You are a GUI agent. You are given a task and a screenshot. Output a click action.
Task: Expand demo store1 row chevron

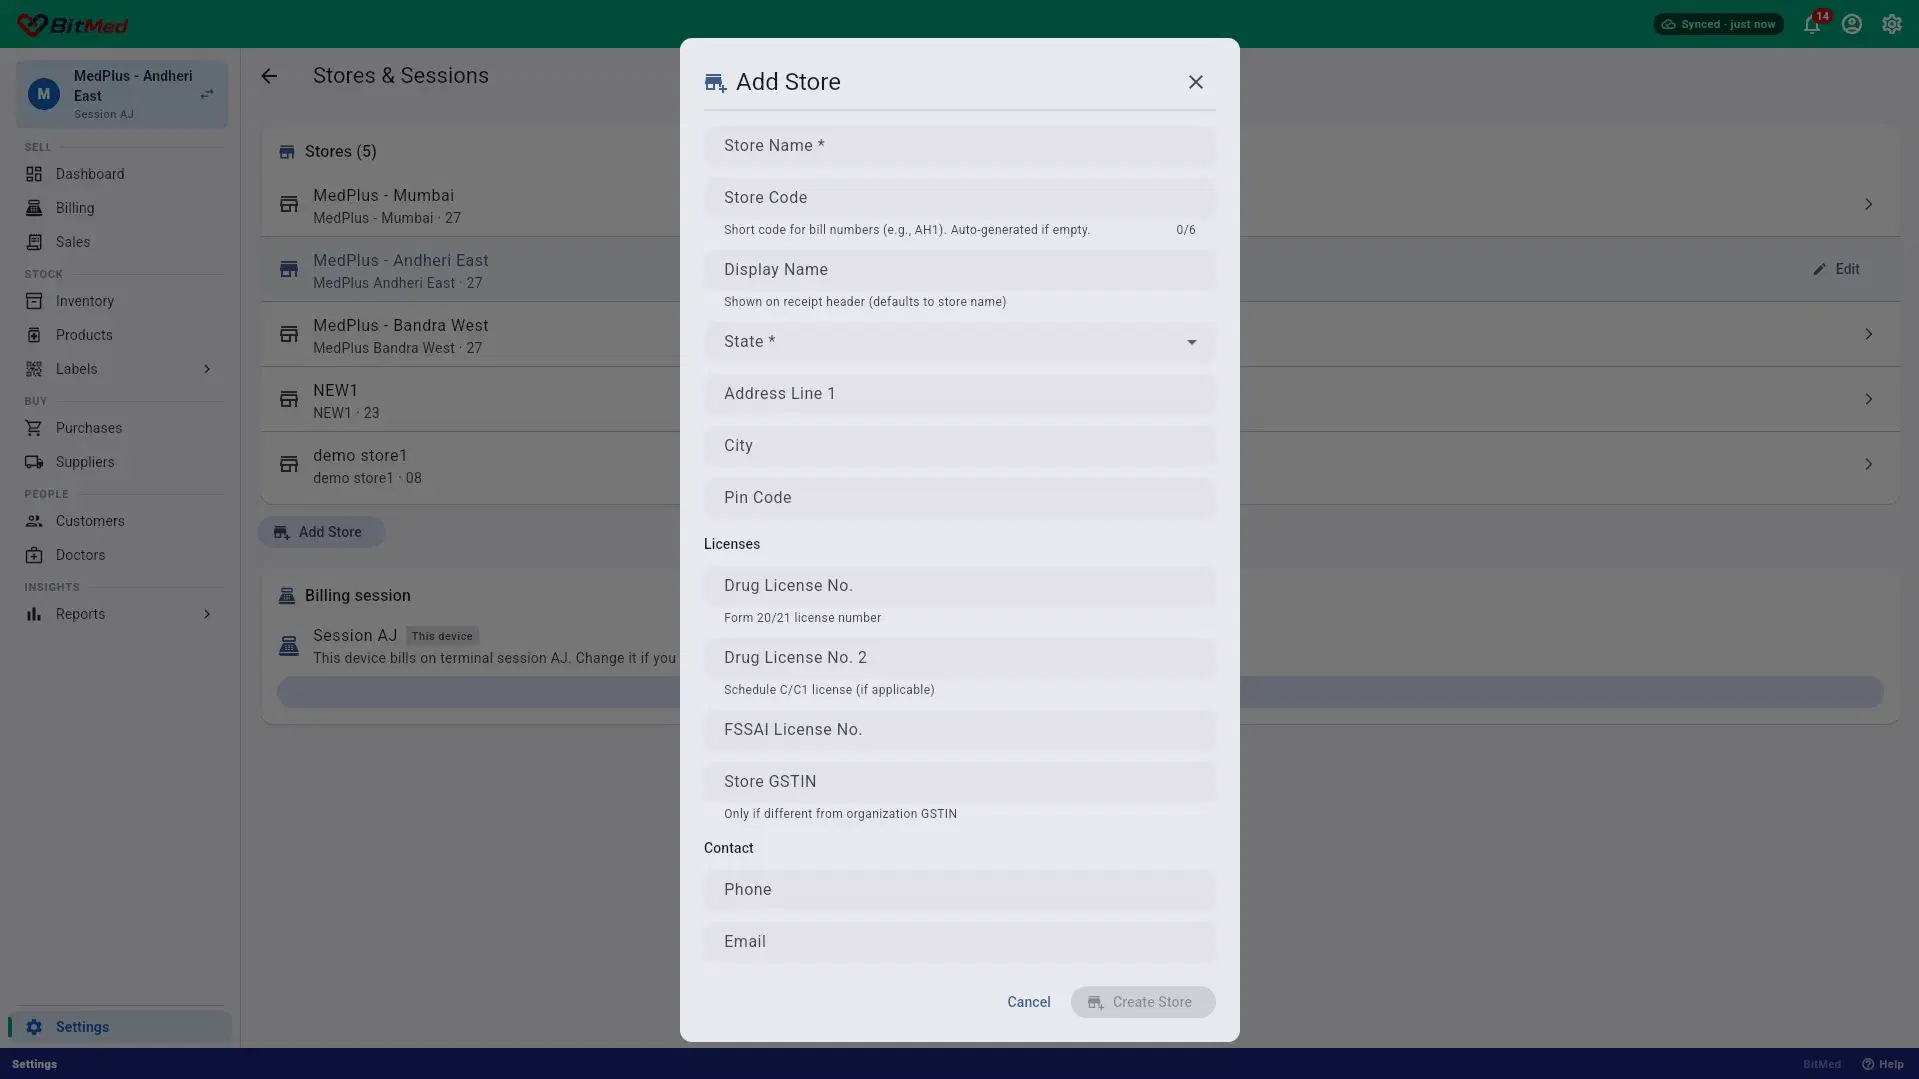pyautogui.click(x=1868, y=464)
